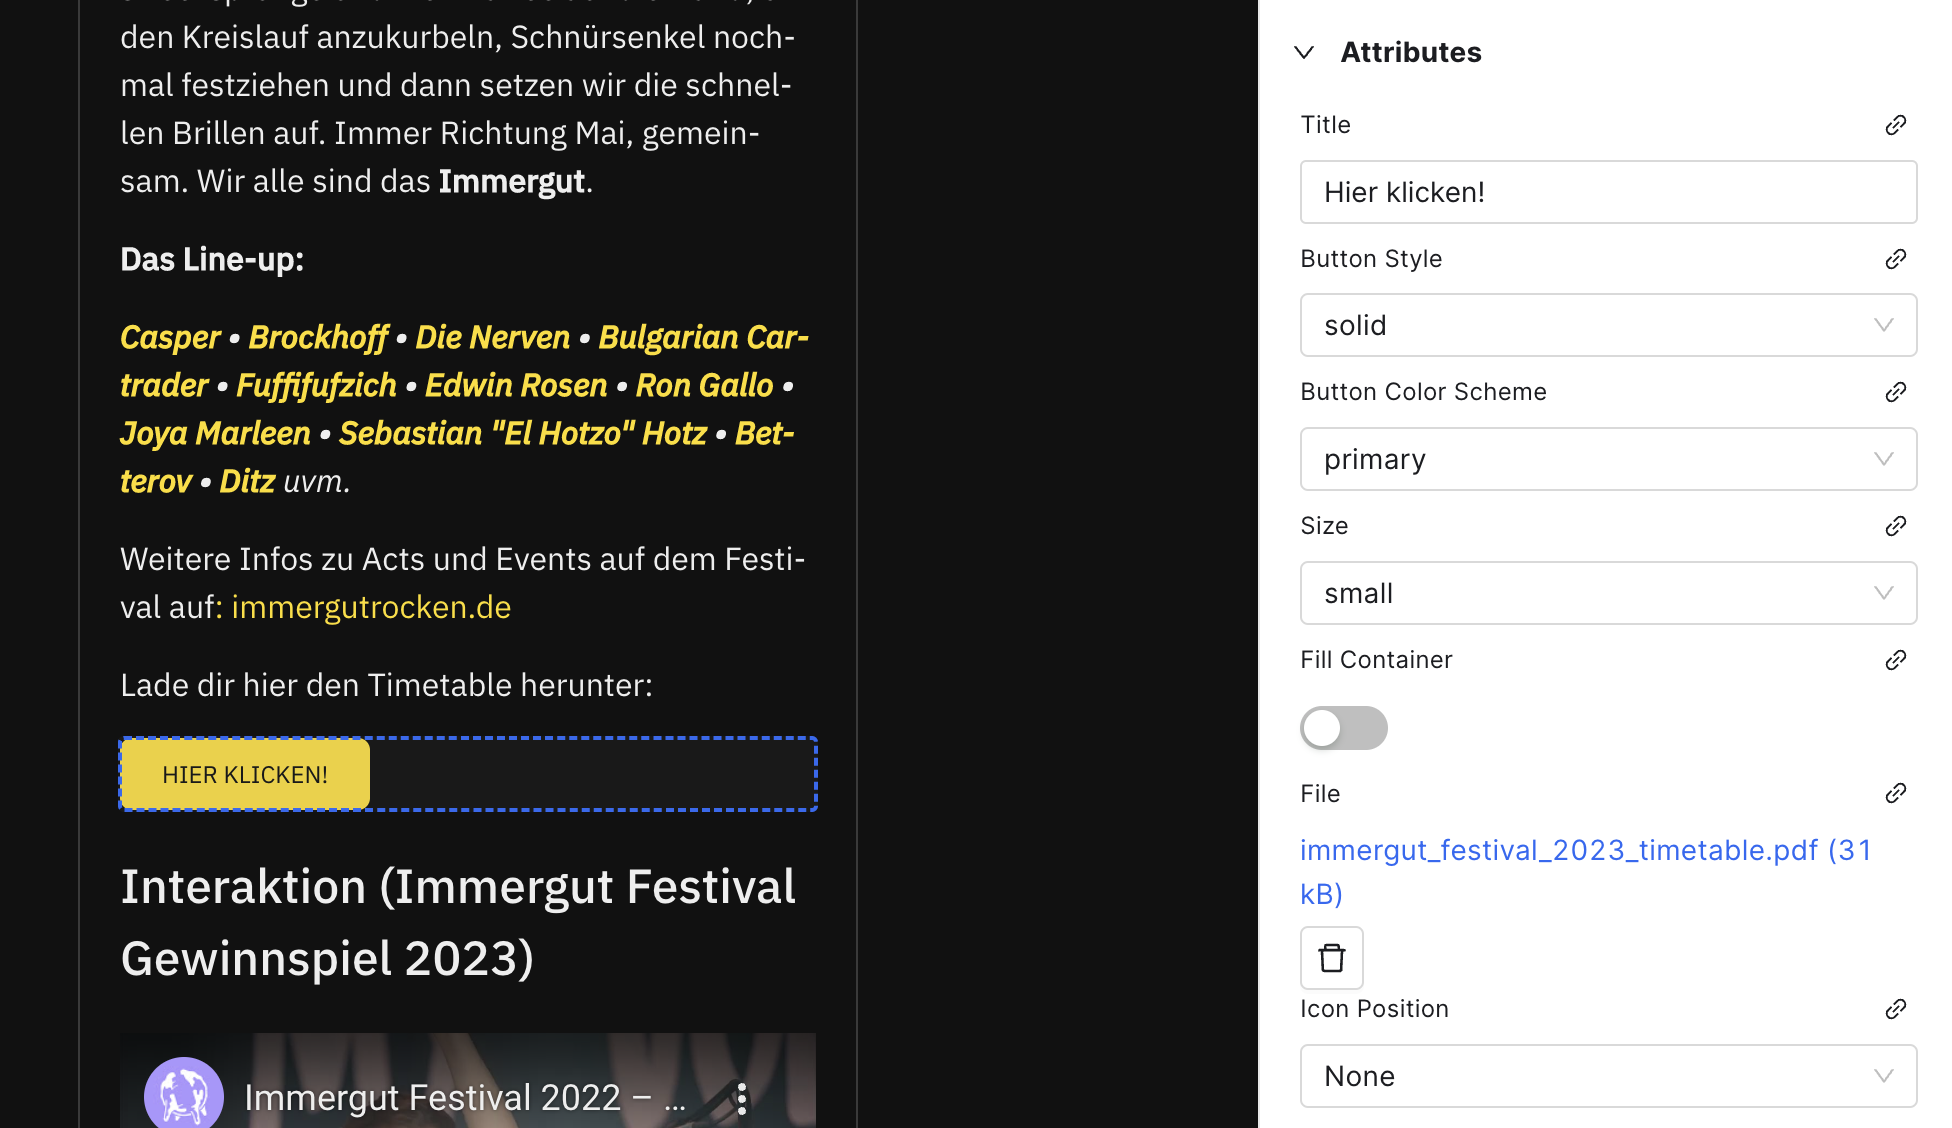The image size is (1952, 1128).
Task: Toggle the Fill Container switch
Action: coord(1344,728)
